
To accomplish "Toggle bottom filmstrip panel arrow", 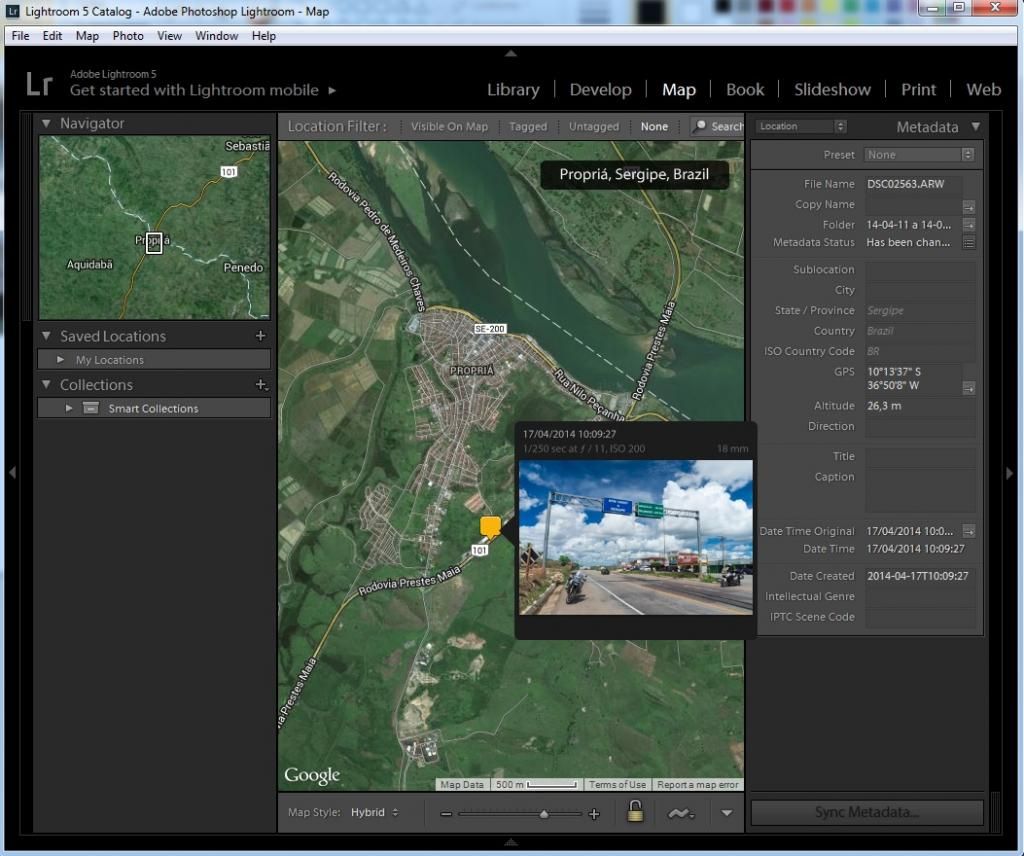I will point(511,842).
